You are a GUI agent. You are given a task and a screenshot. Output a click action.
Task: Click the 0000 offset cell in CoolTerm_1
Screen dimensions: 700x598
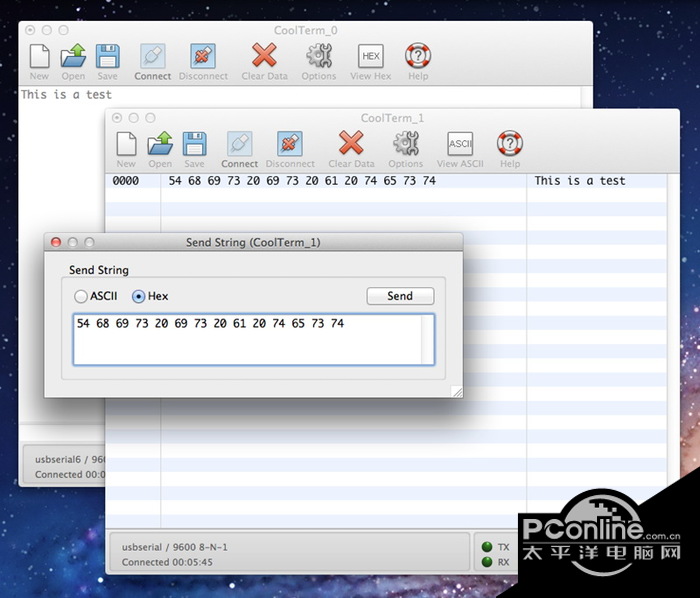[x=125, y=181]
